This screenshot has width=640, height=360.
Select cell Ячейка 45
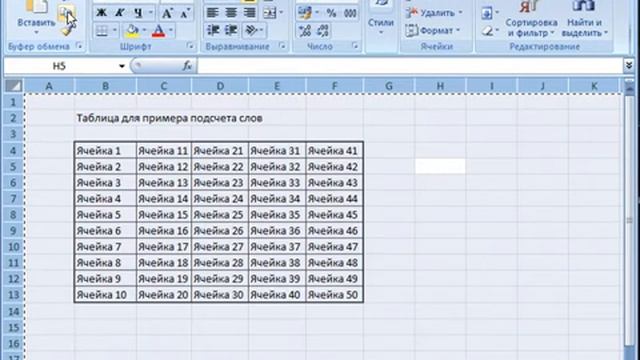334,215
